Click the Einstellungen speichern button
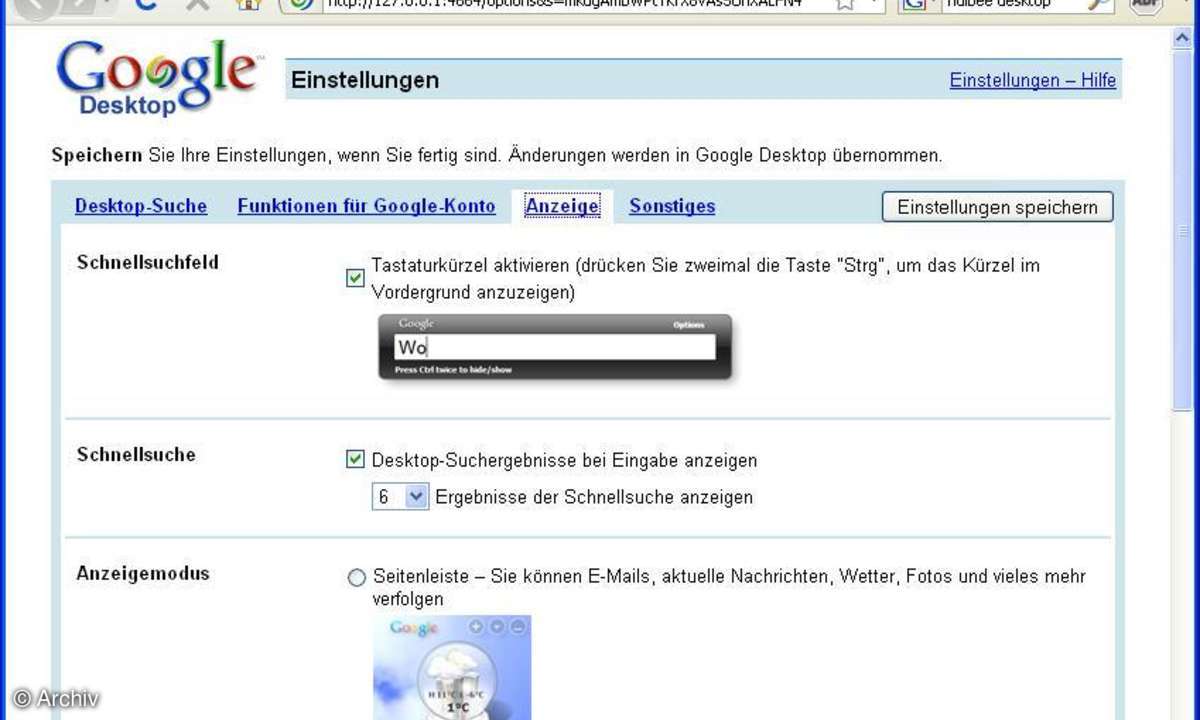Image resolution: width=1200 pixels, height=720 pixels. click(997, 207)
